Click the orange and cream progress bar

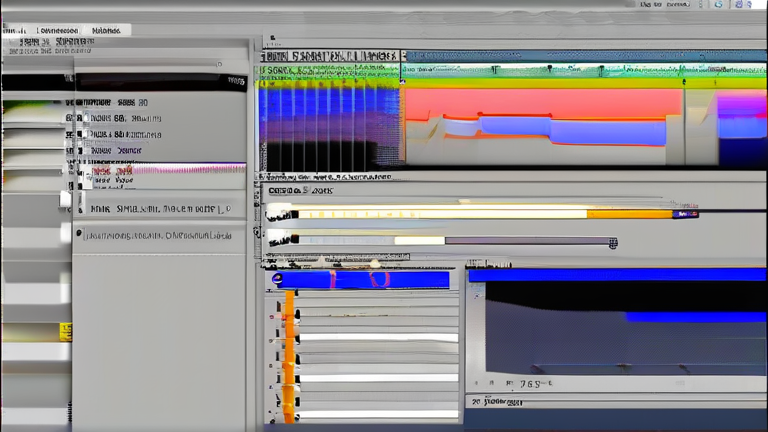pyautogui.click(x=485, y=214)
